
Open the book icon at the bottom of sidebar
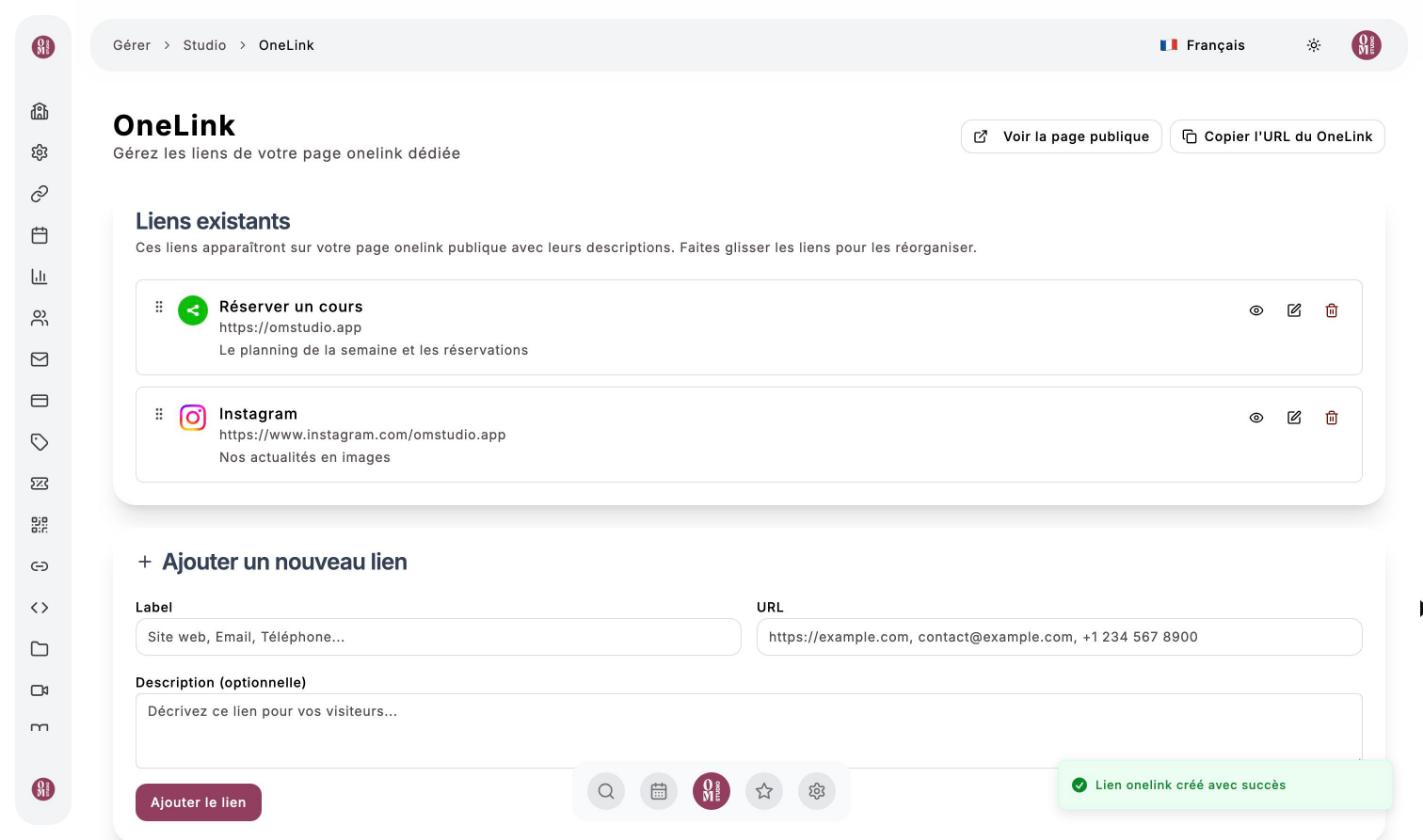pyautogui.click(x=40, y=728)
